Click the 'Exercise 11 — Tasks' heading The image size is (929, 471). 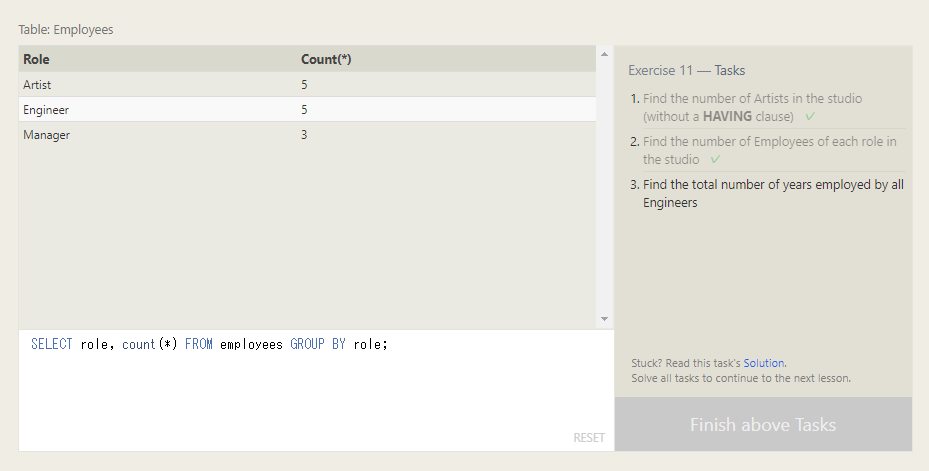687,71
